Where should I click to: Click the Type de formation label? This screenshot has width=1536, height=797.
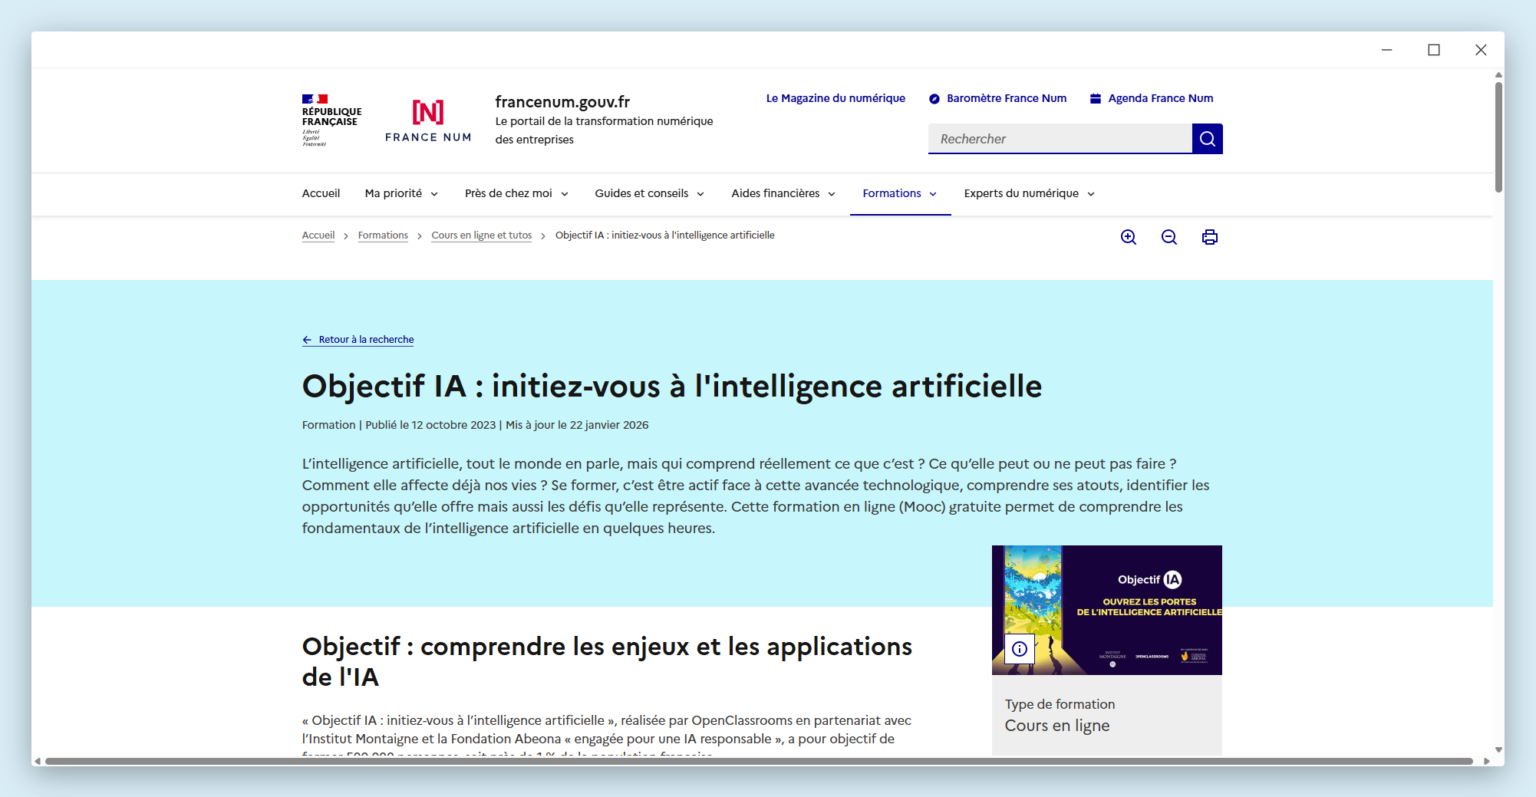click(1060, 704)
